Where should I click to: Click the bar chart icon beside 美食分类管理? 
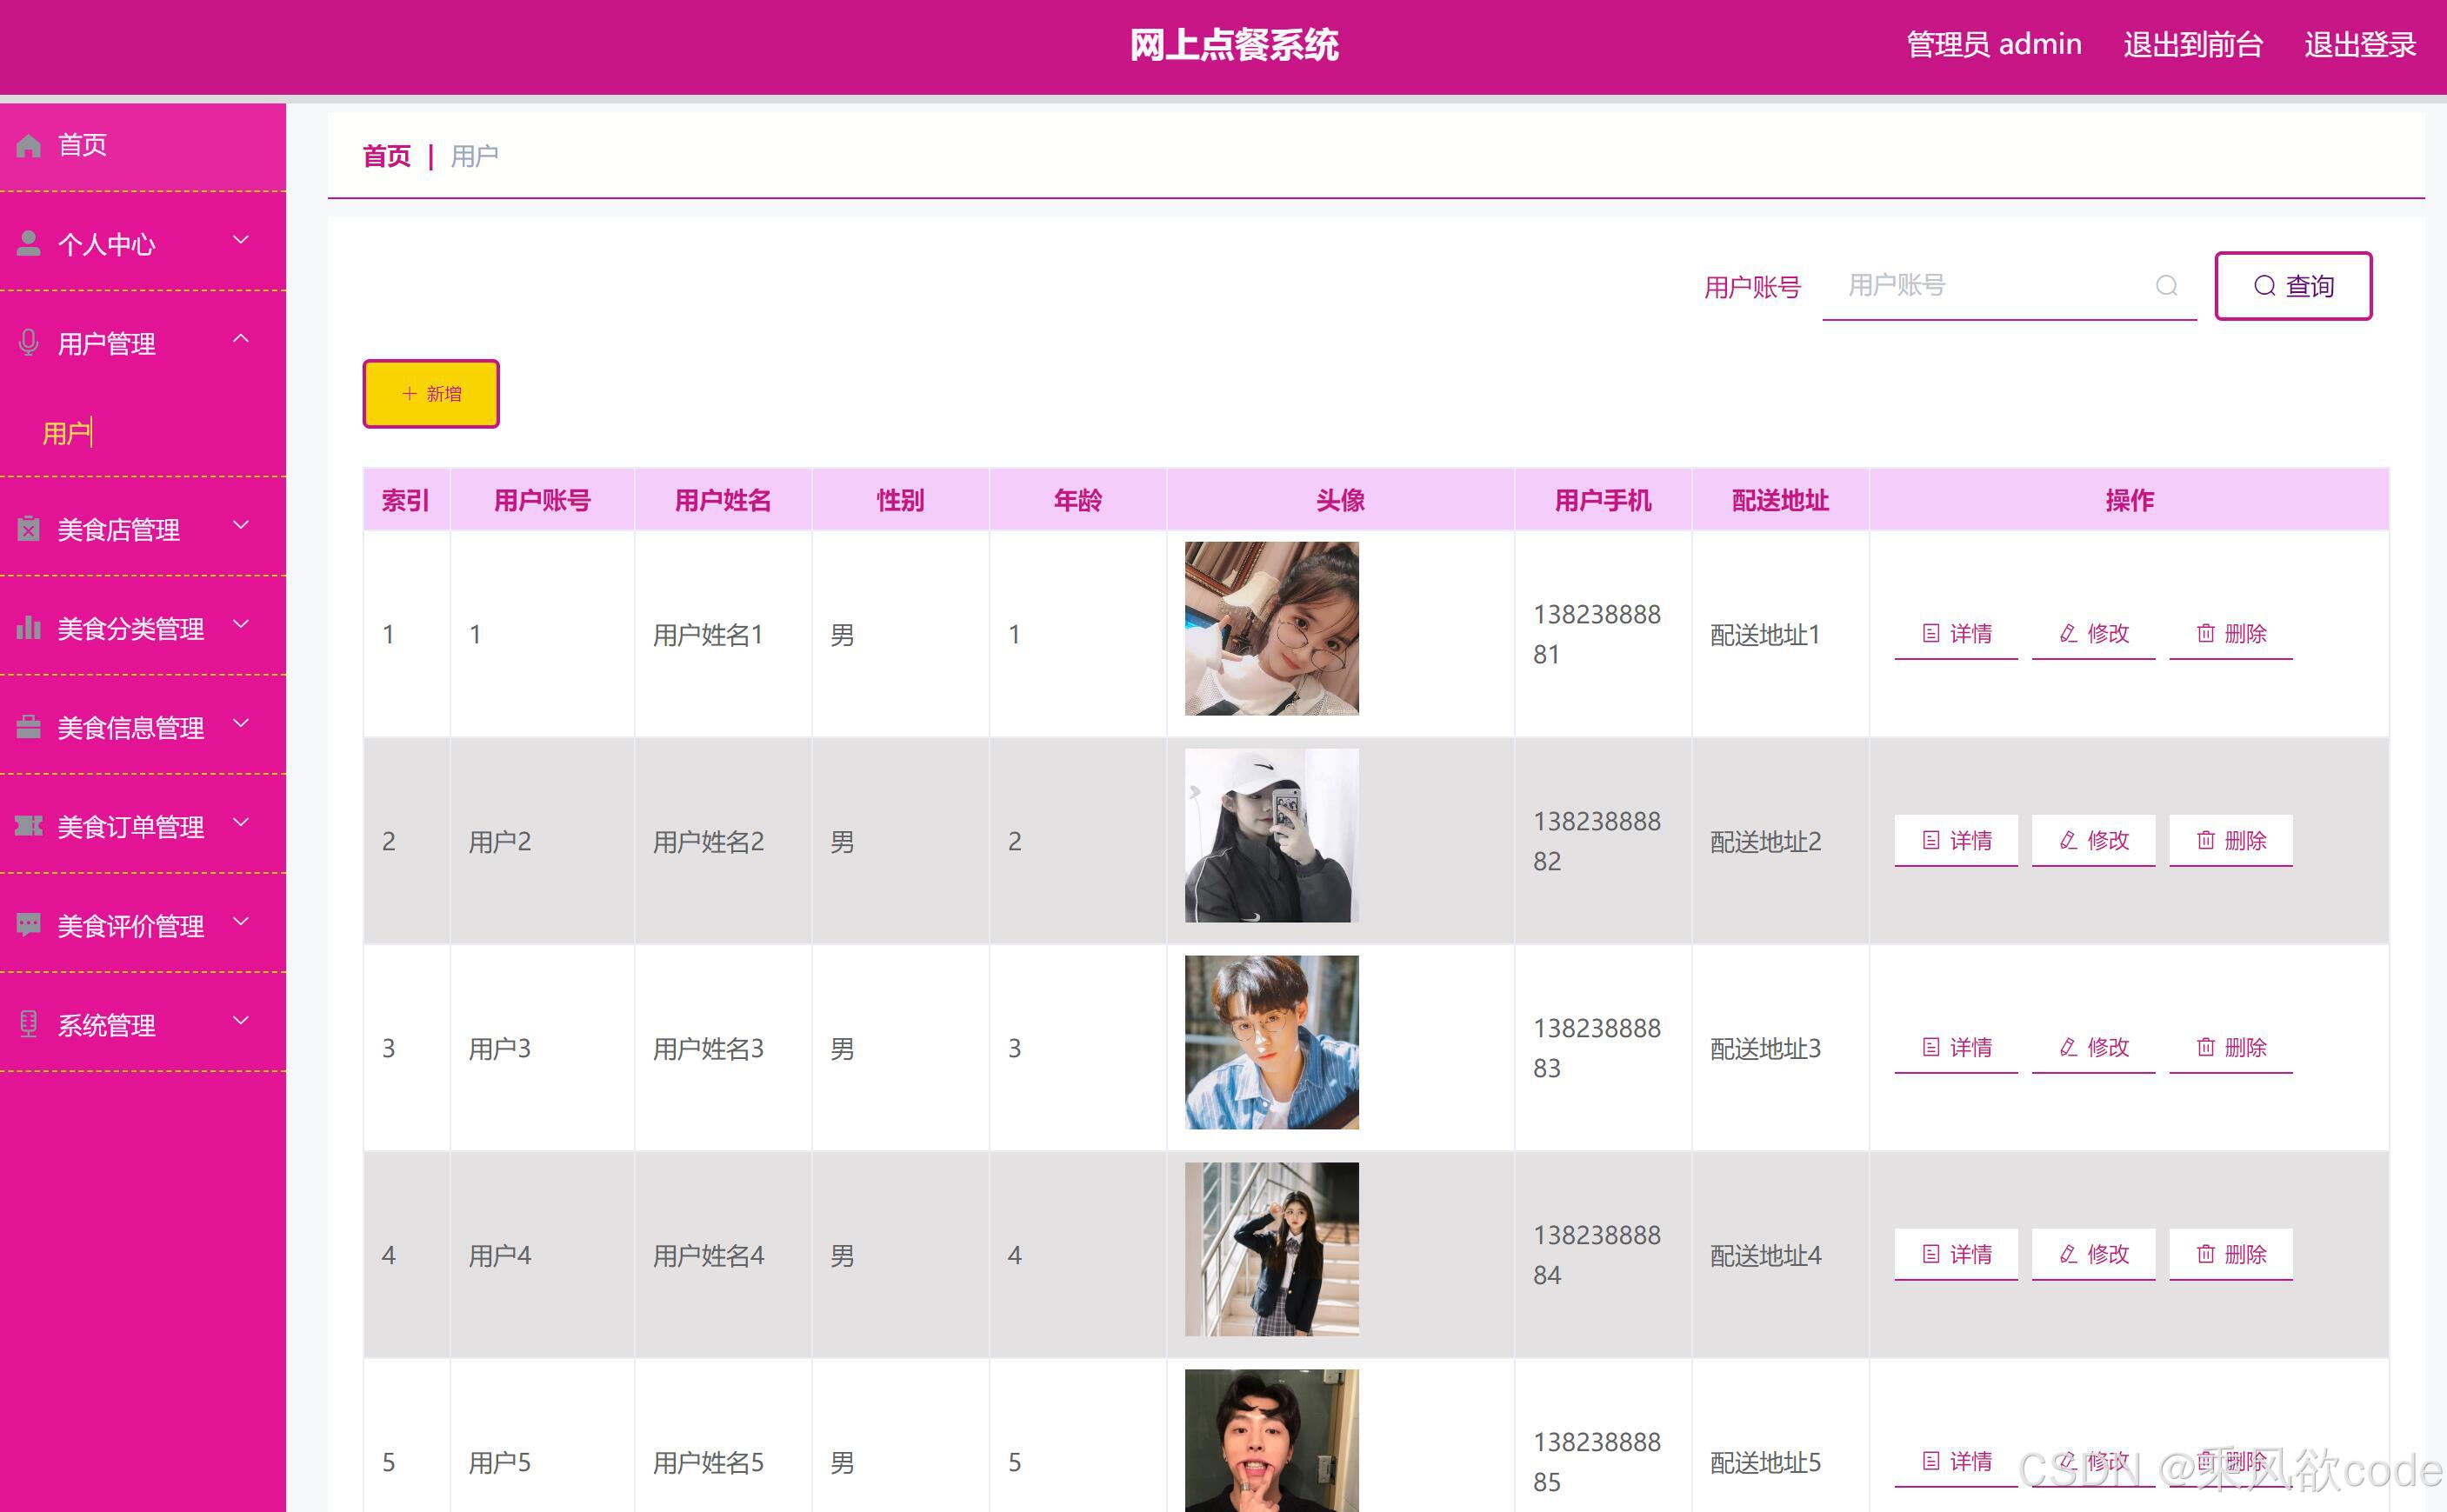[28, 628]
